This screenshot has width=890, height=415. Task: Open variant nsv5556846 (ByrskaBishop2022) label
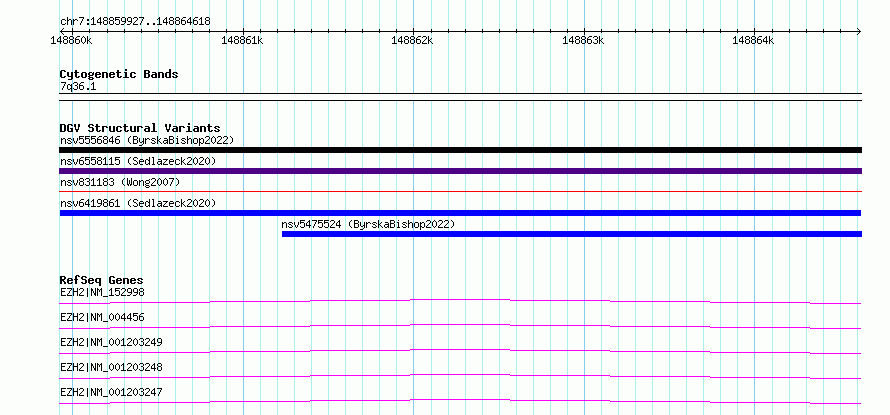coord(147,140)
